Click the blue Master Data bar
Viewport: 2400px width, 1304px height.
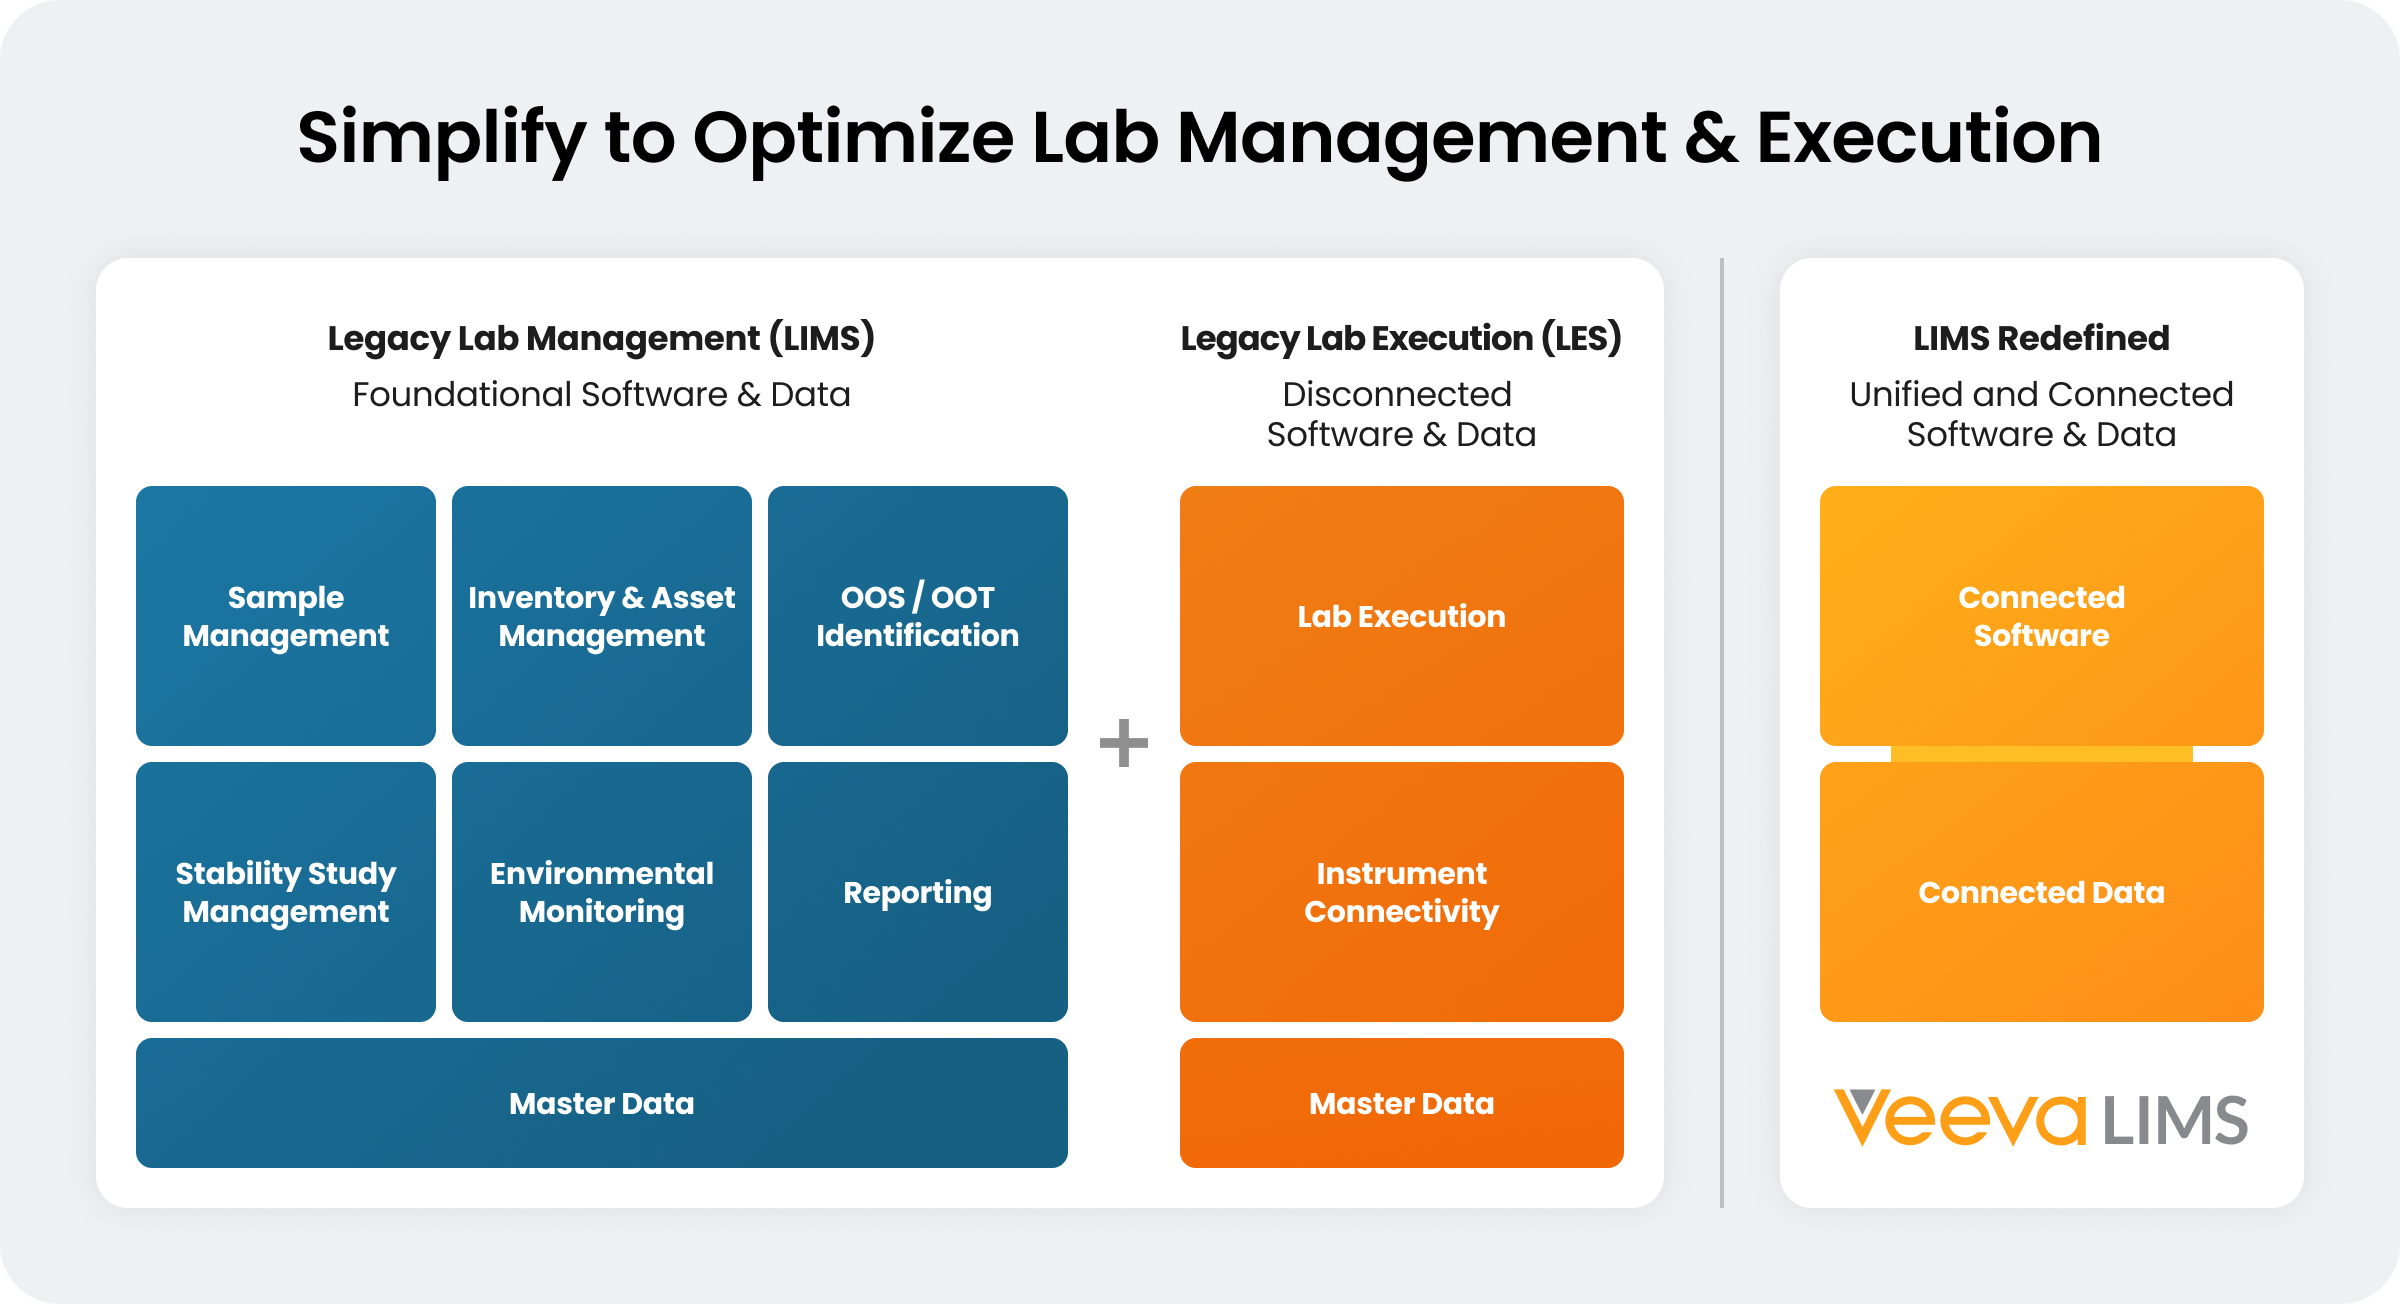(602, 1103)
